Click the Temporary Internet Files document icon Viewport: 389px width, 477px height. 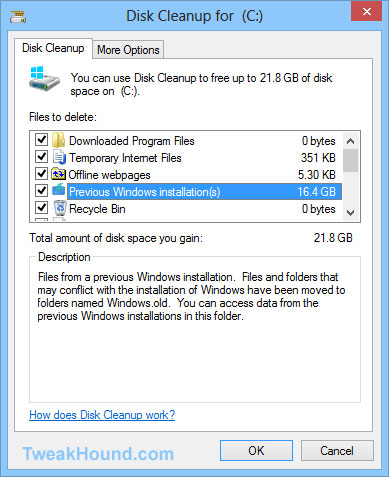pyautogui.click(x=59, y=157)
